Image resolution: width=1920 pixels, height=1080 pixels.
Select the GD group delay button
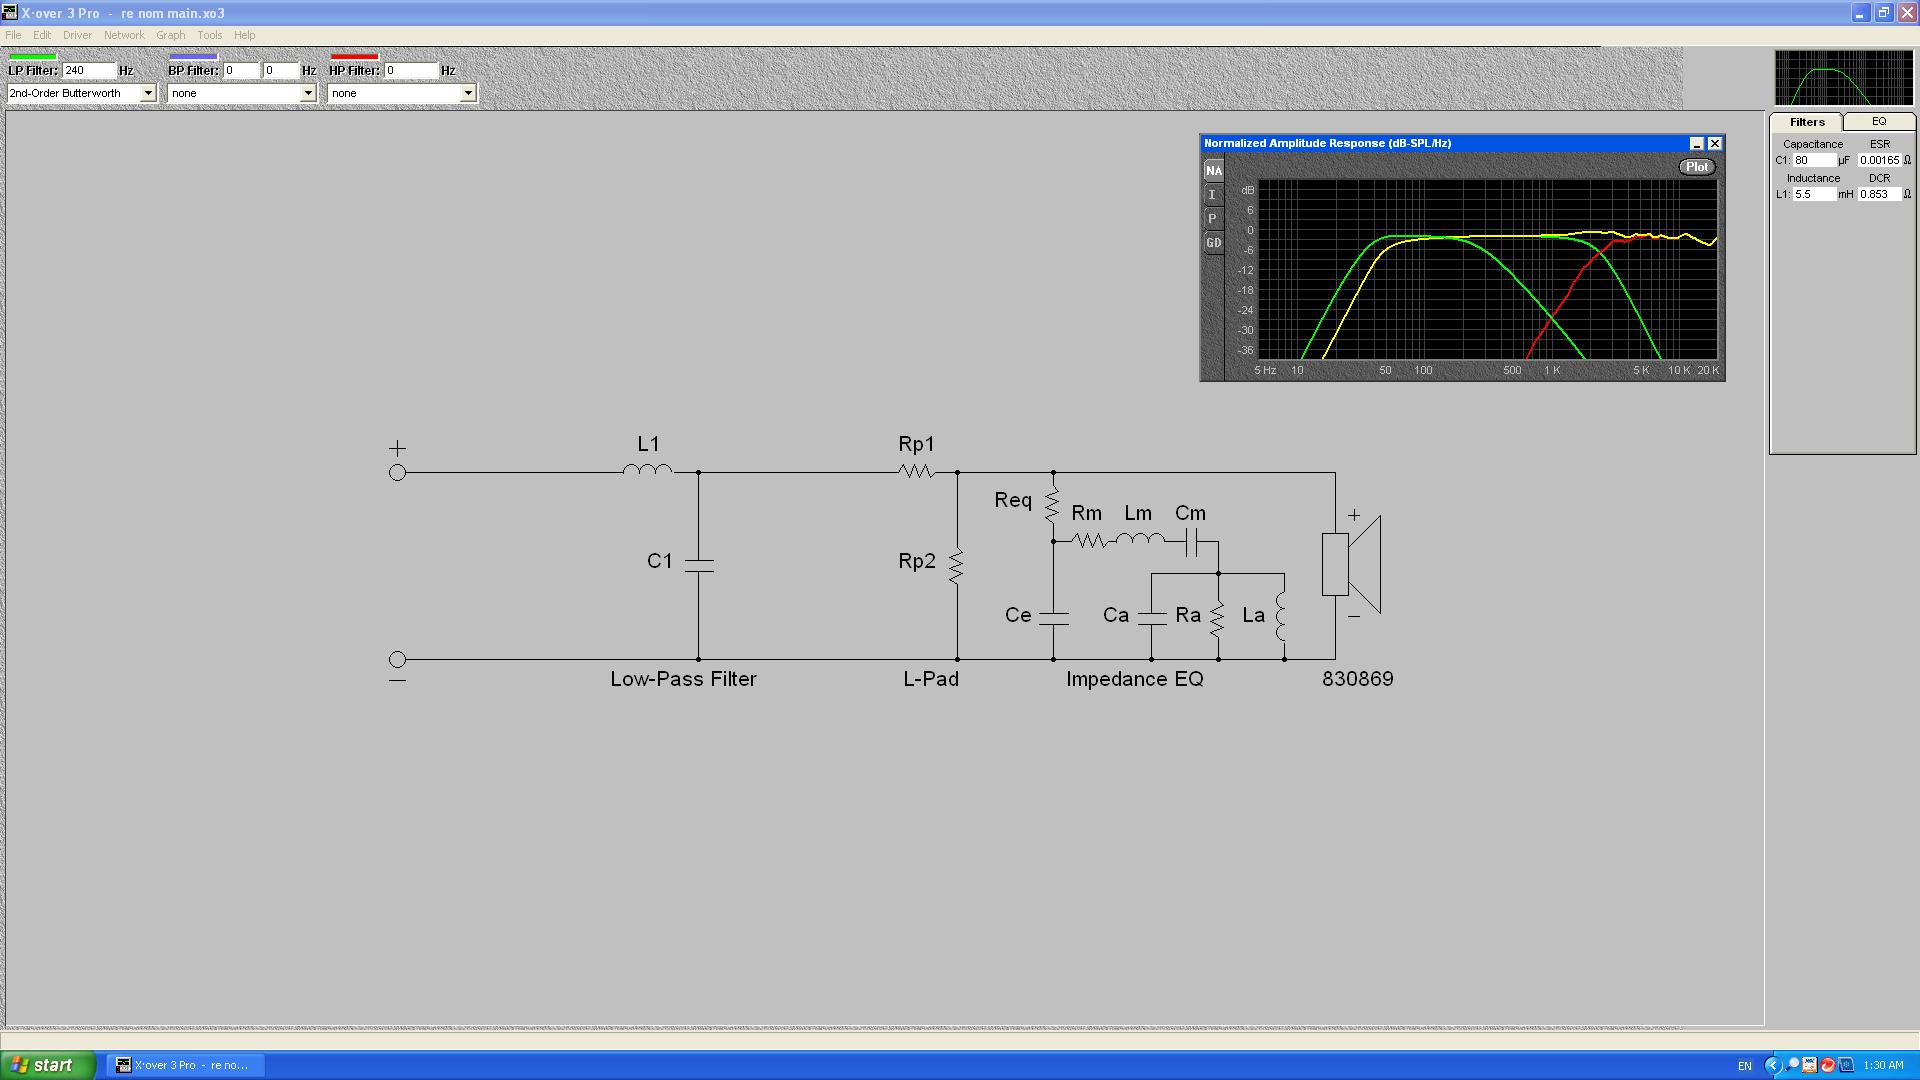coord(1213,243)
